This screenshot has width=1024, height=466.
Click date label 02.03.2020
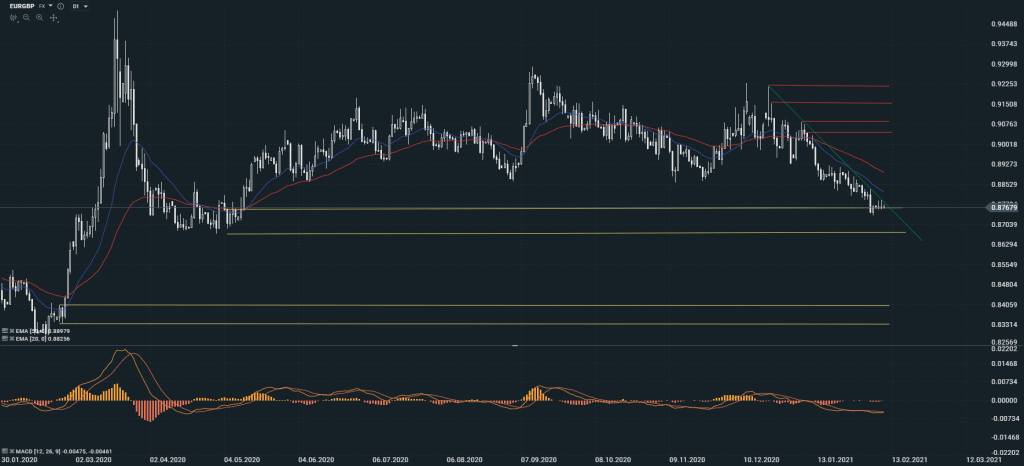click(x=94, y=459)
